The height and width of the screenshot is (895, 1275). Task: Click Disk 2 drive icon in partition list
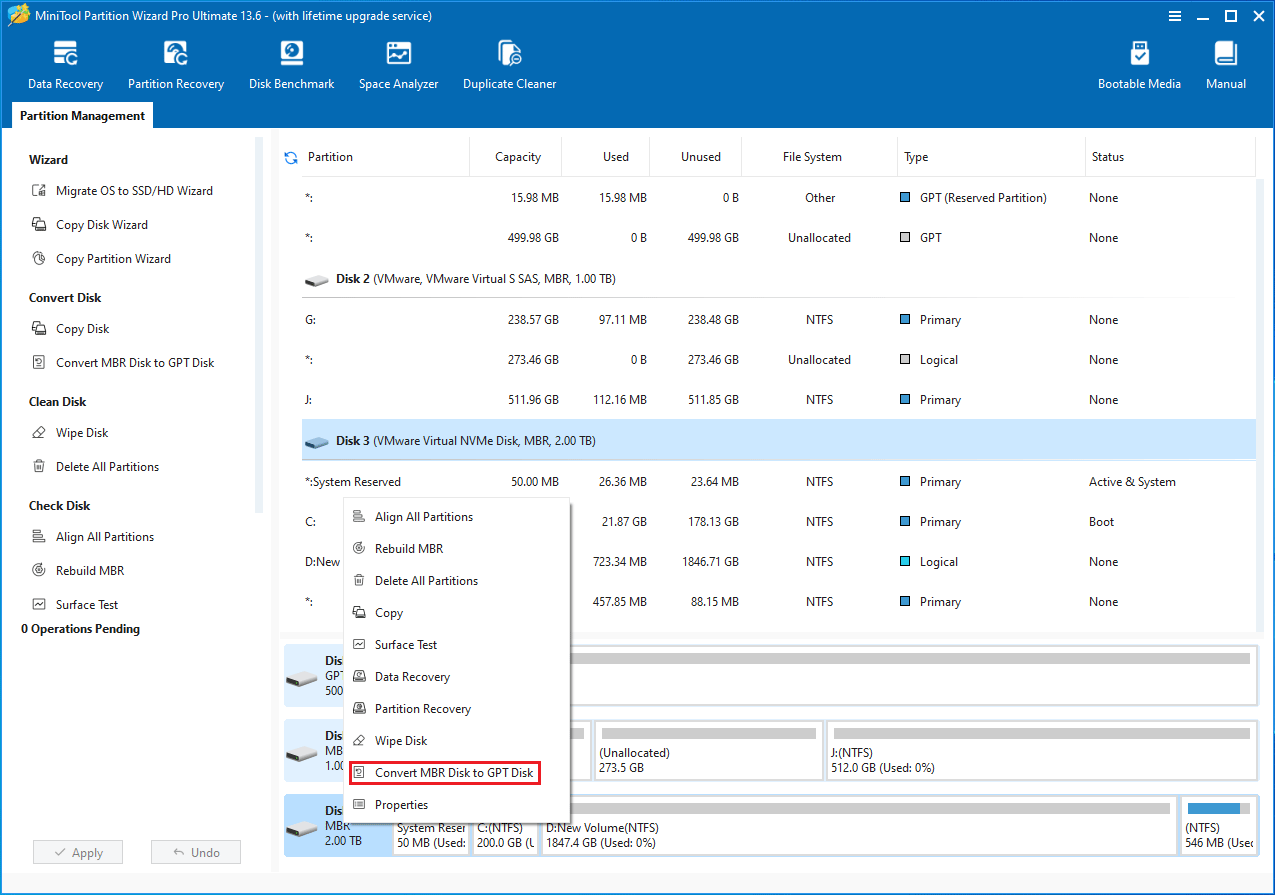tap(317, 280)
